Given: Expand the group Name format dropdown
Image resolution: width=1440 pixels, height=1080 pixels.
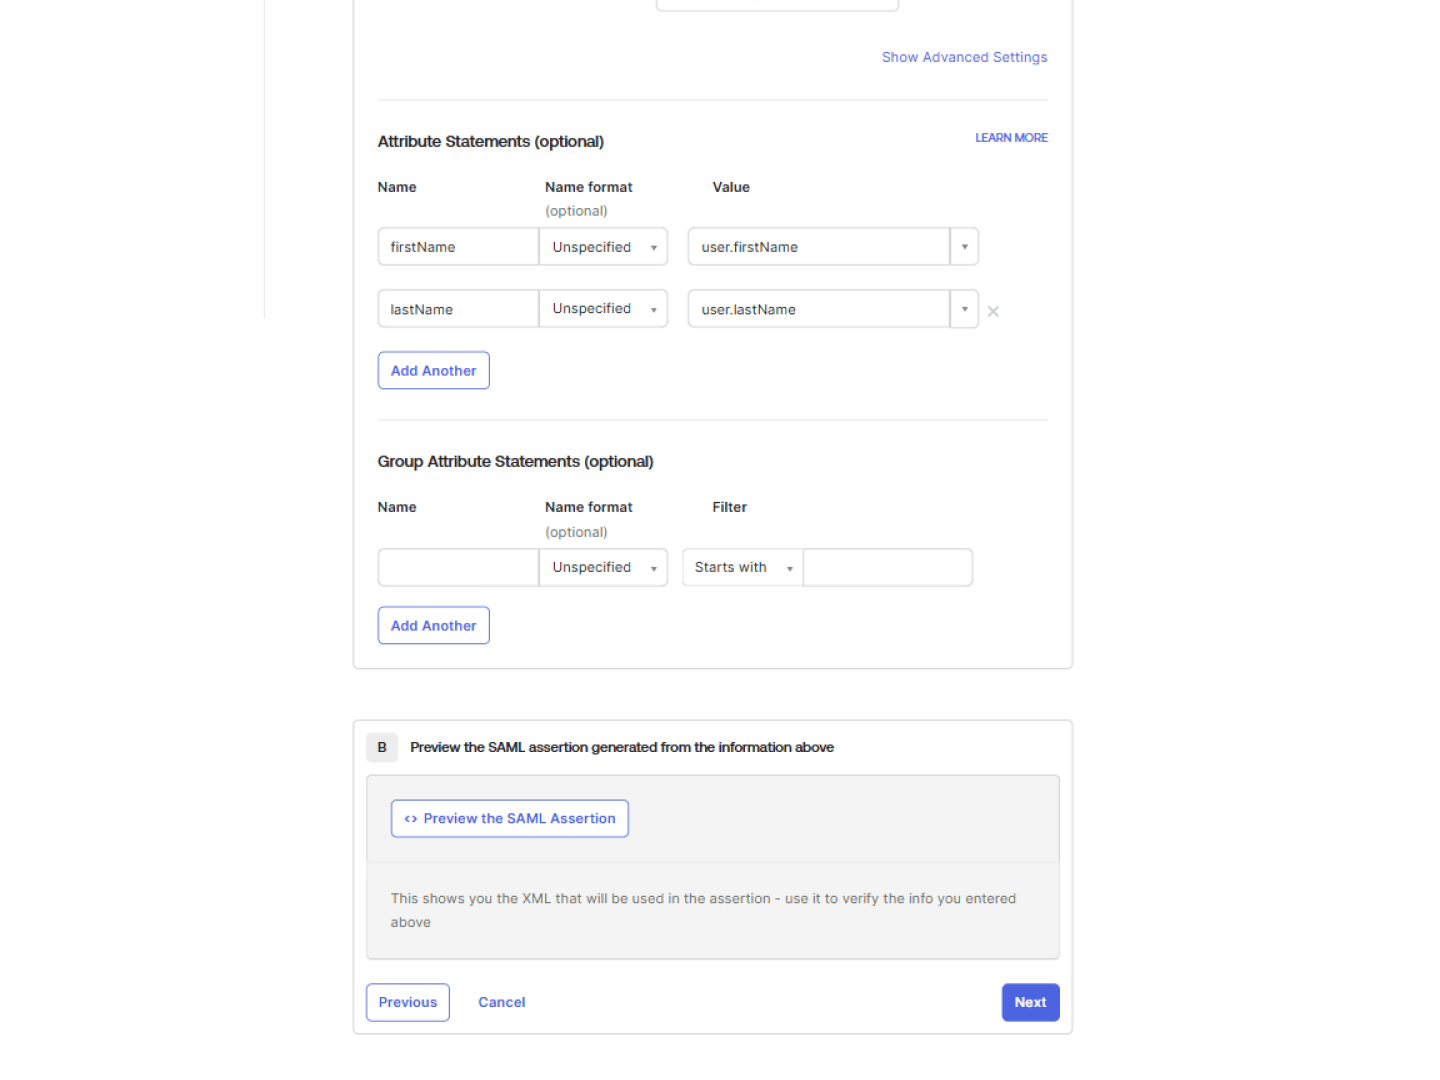Looking at the screenshot, I should click(x=603, y=567).
